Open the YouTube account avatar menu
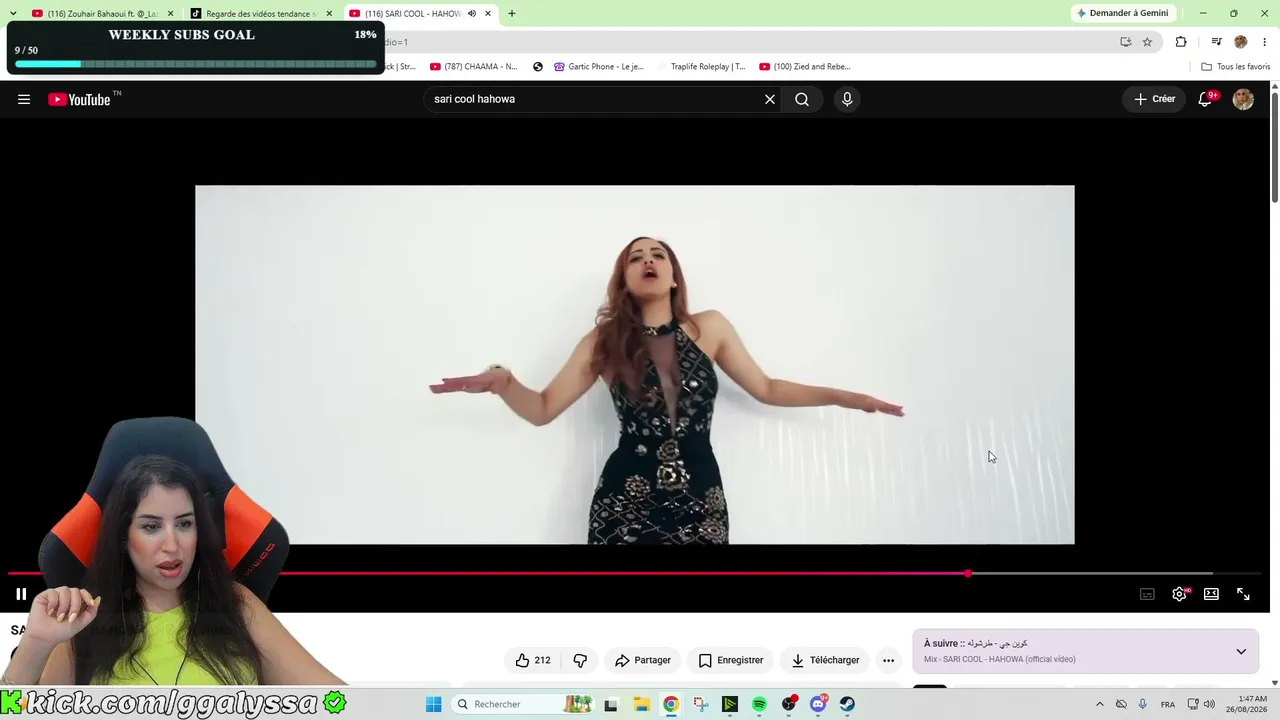1280x720 pixels. [1243, 99]
